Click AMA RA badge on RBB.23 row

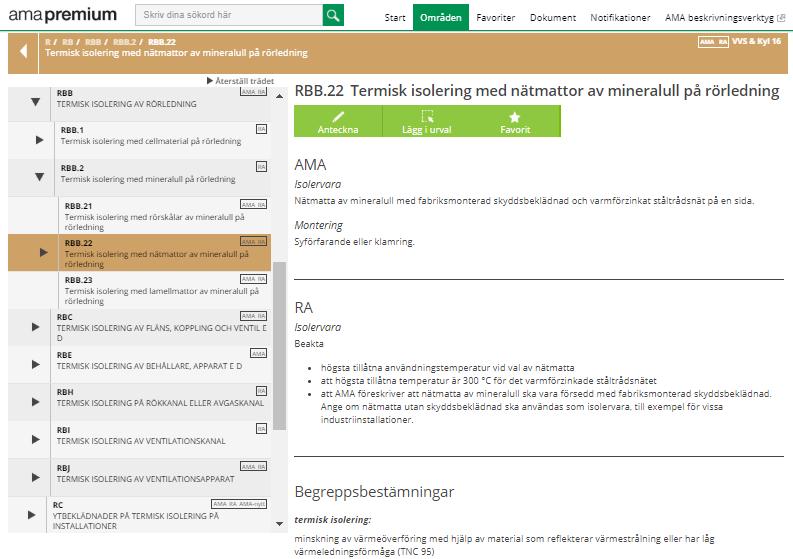pyautogui.click(x=253, y=279)
